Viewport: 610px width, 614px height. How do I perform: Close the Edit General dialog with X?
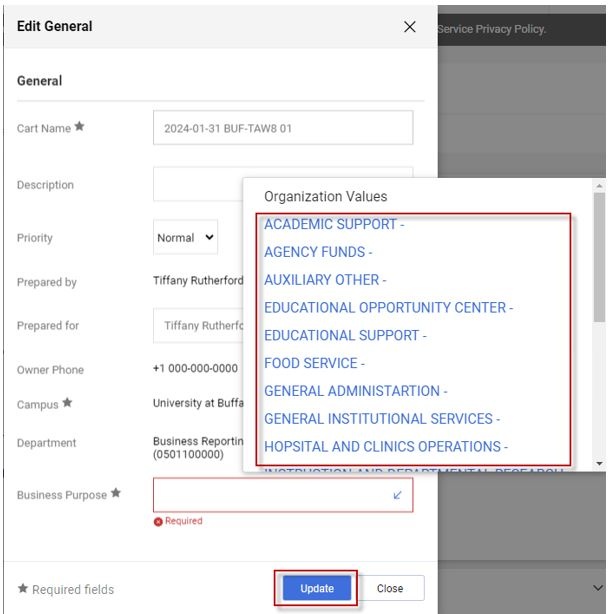(409, 27)
